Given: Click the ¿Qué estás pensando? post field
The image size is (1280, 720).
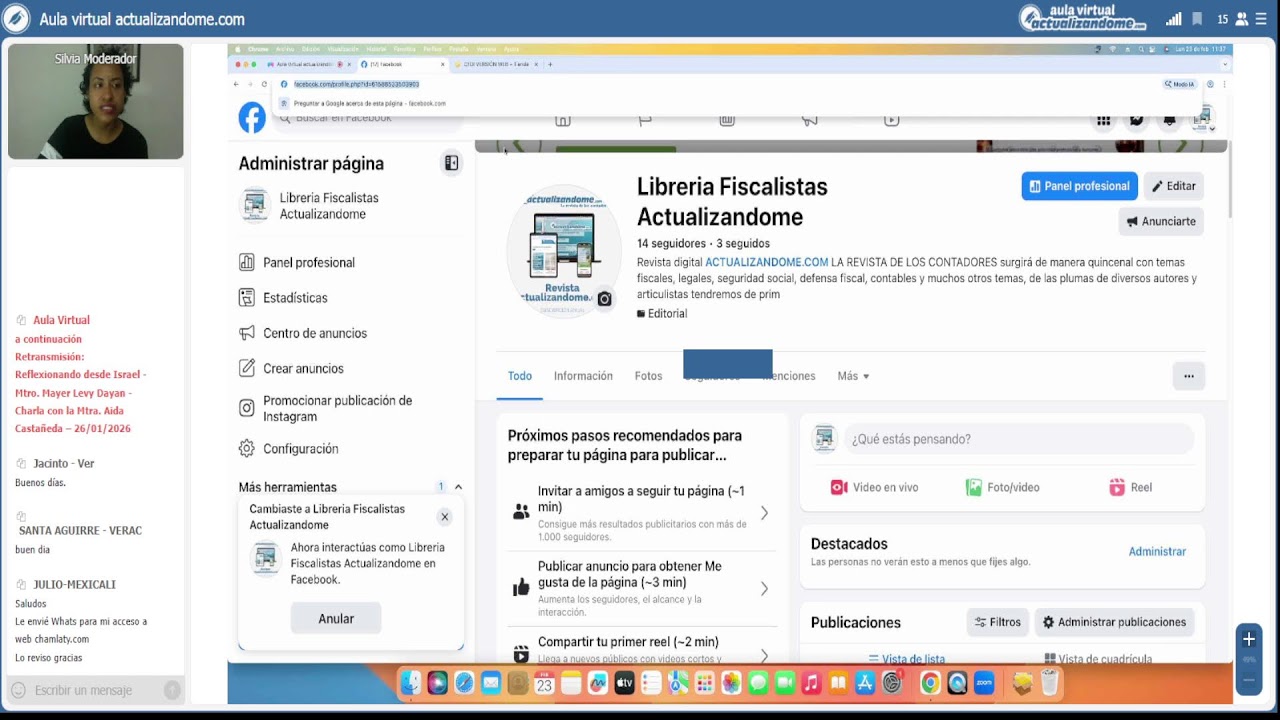Looking at the screenshot, I should (1019, 439).
